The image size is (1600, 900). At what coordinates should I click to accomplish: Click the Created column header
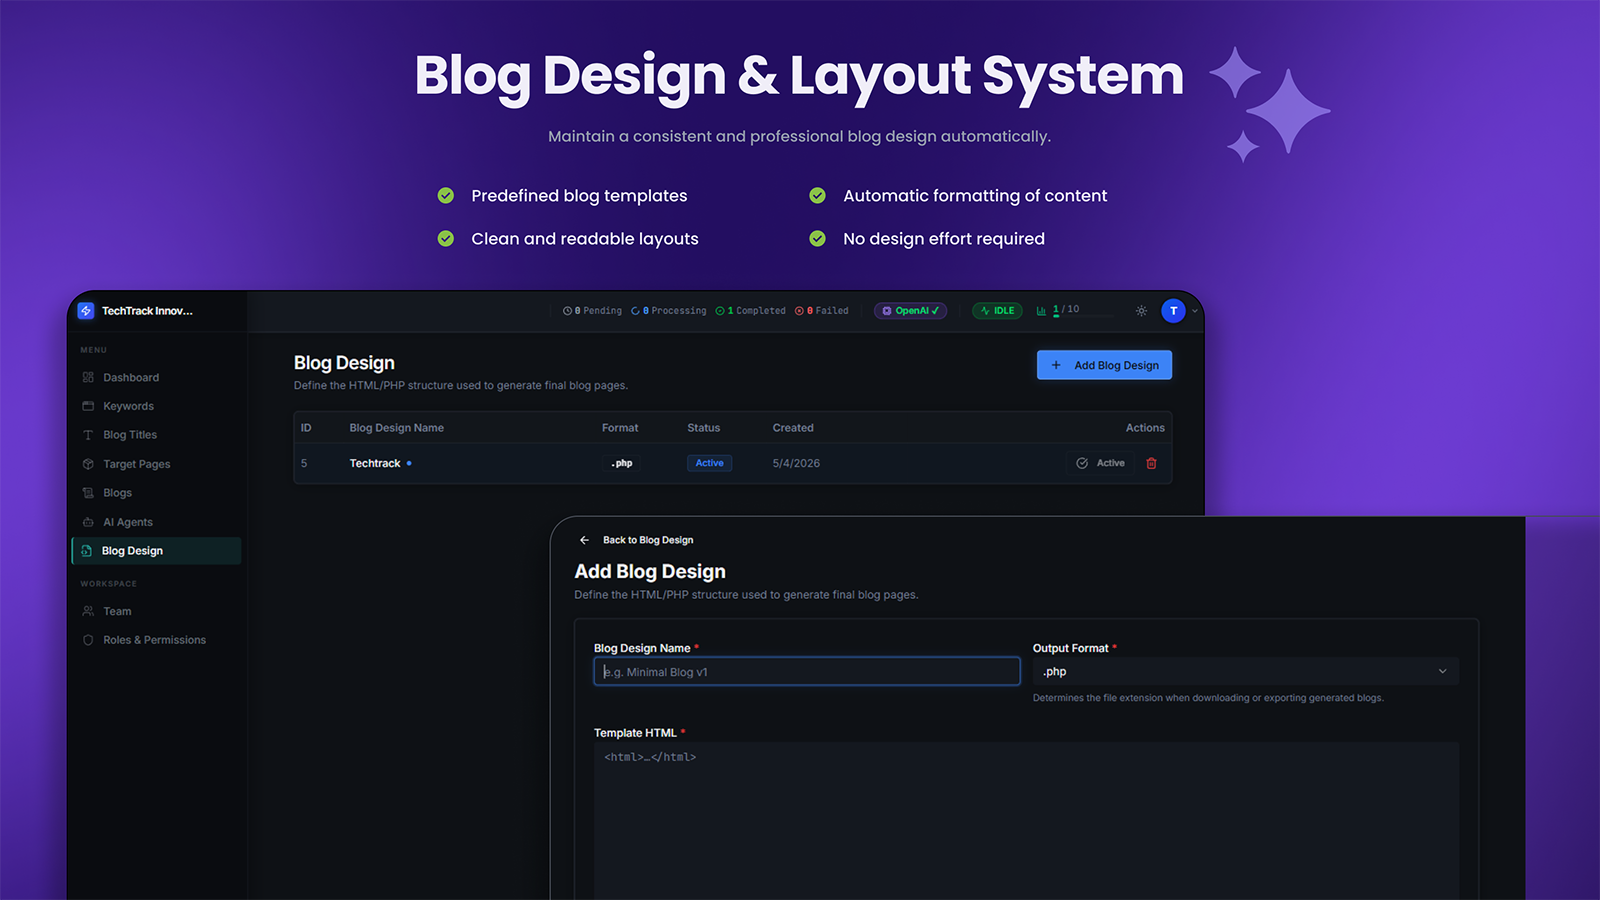[793, 428]
